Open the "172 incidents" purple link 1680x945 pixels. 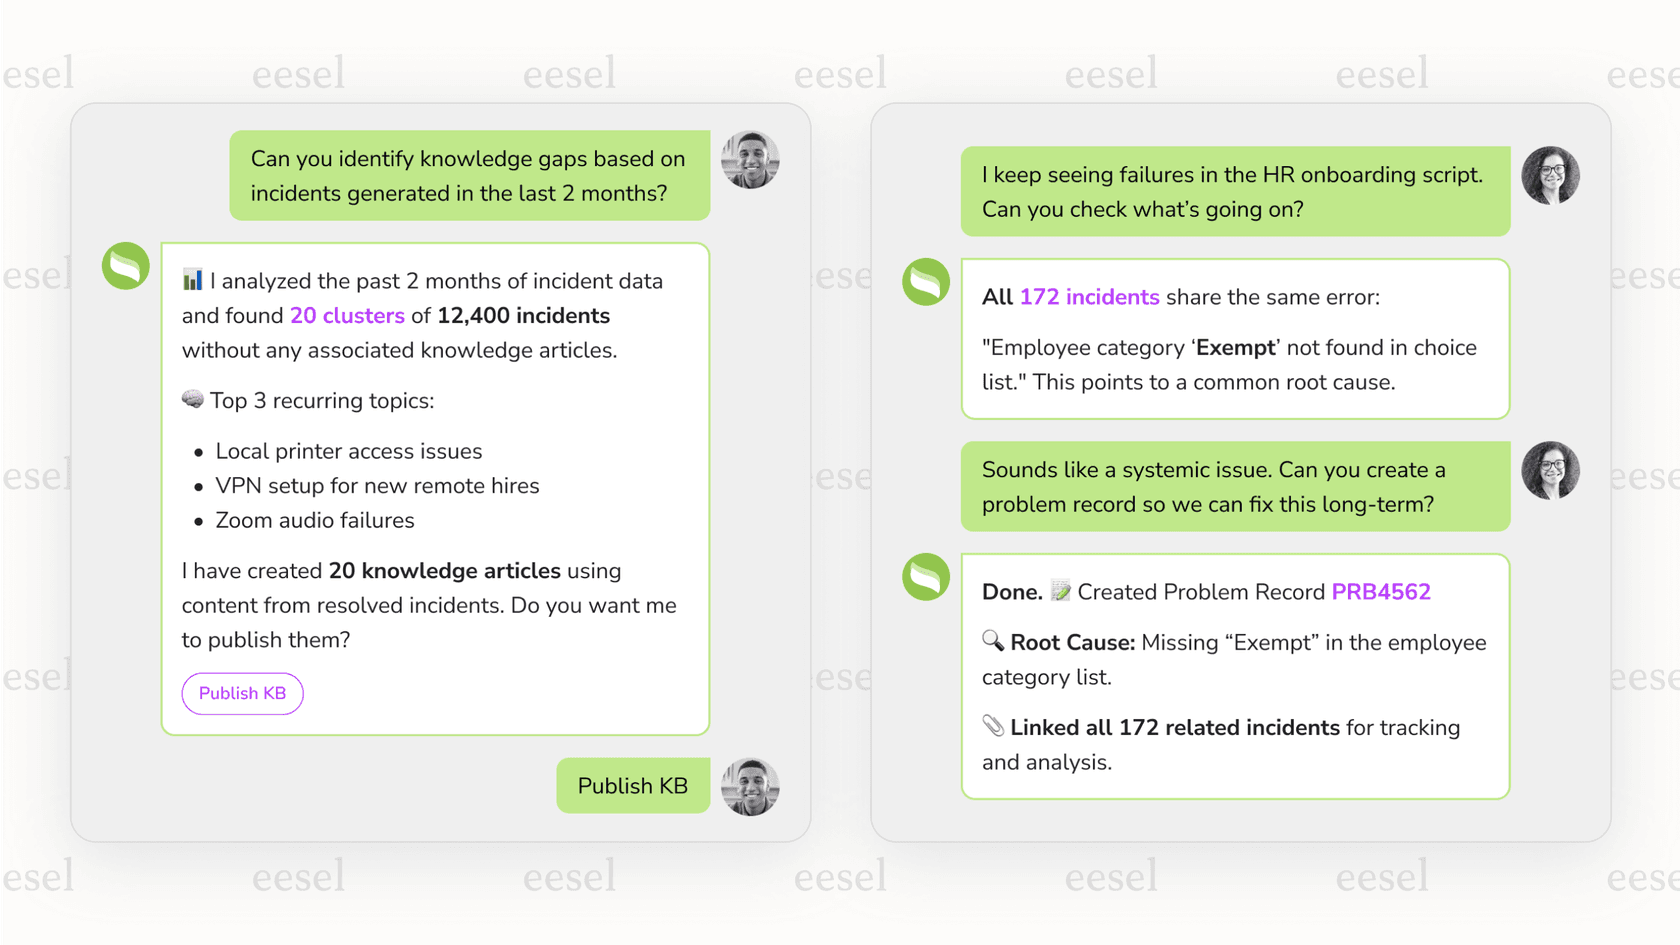pos(1089,297)
